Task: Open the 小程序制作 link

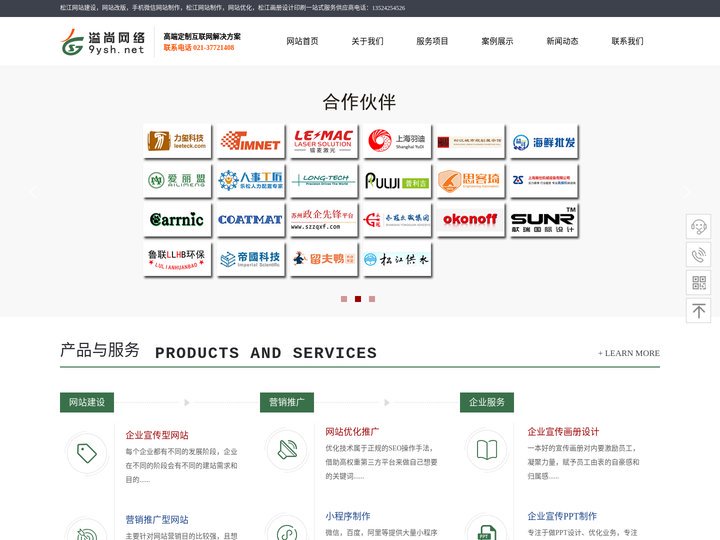Action: click(348, 516)
